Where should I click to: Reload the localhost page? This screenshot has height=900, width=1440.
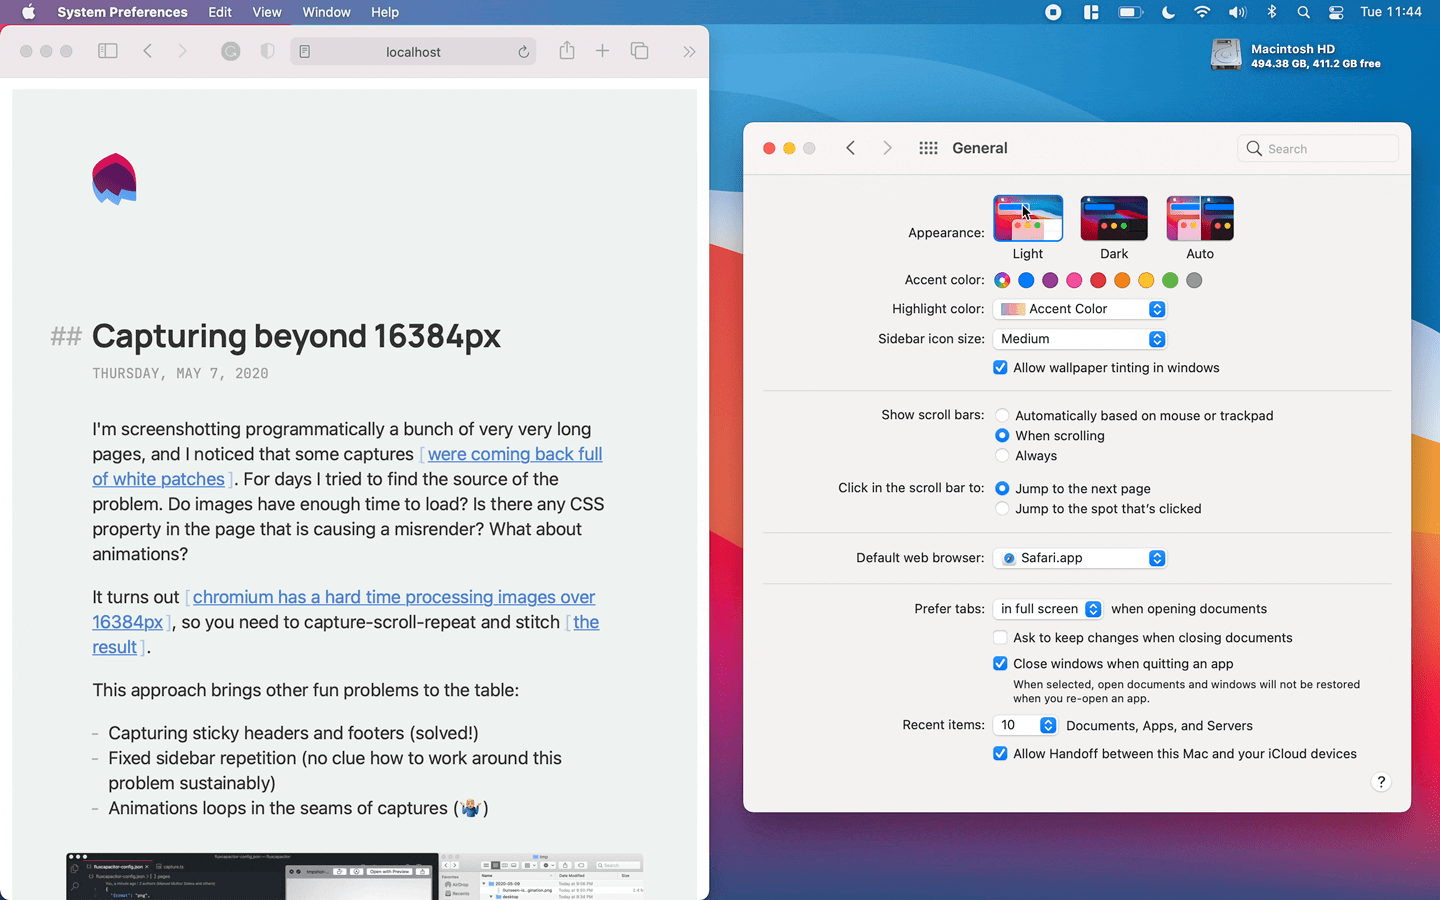(x=523, y=52)
